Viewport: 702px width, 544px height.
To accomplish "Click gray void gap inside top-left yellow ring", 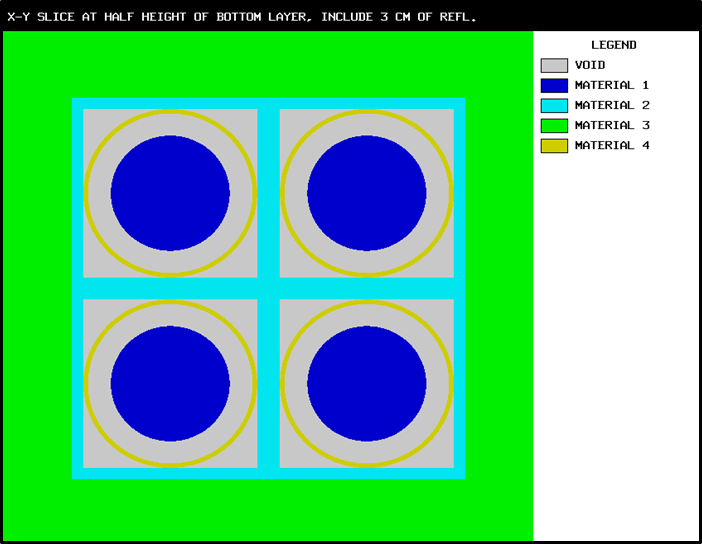I will [x=100, y=193].
